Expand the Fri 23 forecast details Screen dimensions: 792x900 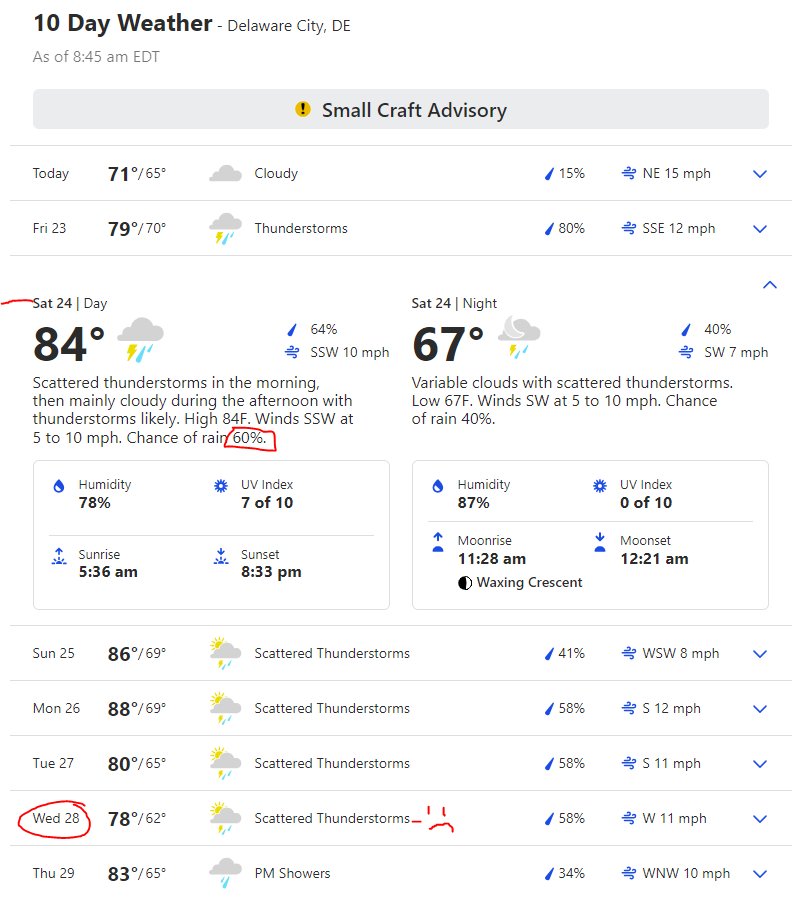click(x=760, y=229)
